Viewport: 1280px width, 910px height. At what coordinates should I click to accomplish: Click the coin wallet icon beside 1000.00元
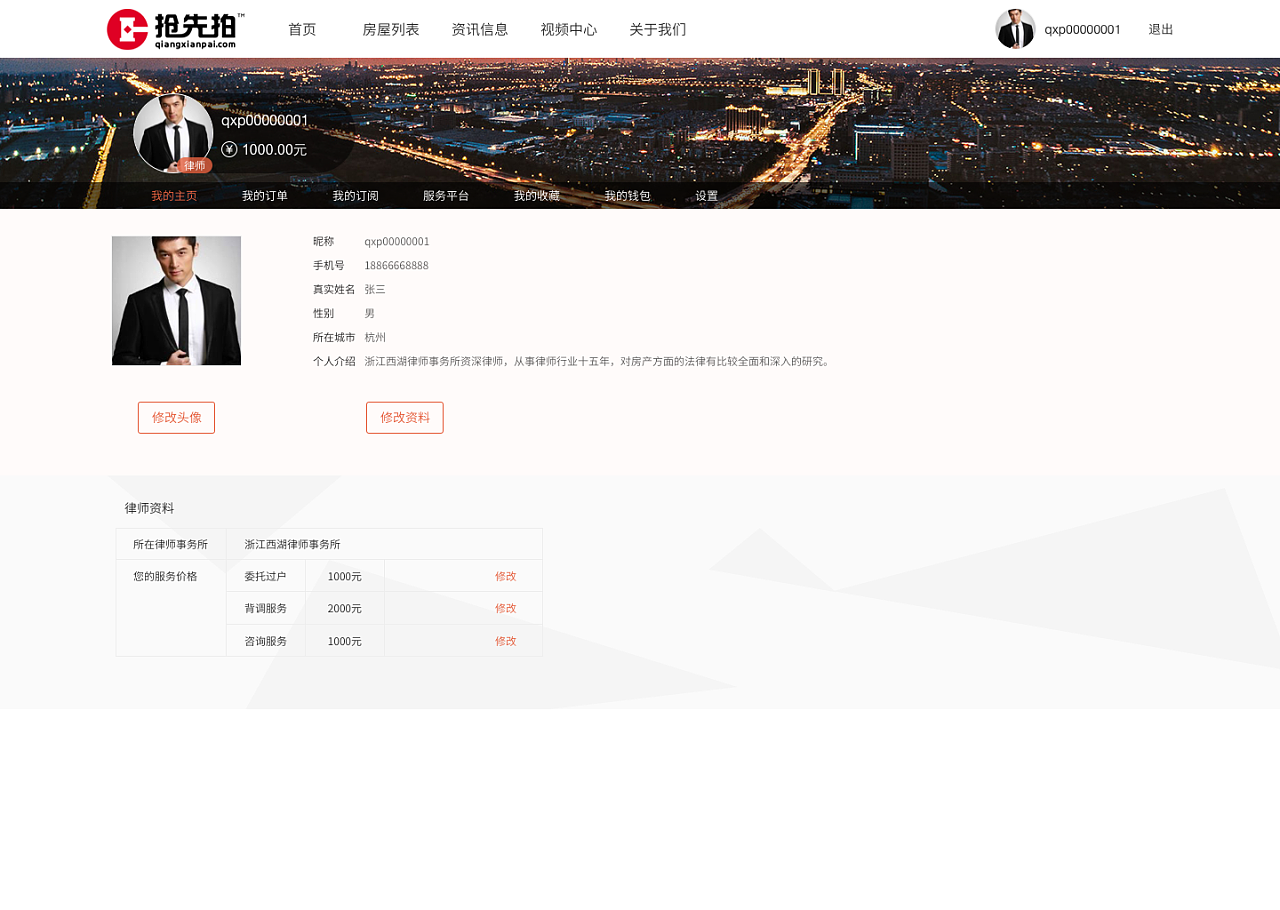[x=229, y=149]
